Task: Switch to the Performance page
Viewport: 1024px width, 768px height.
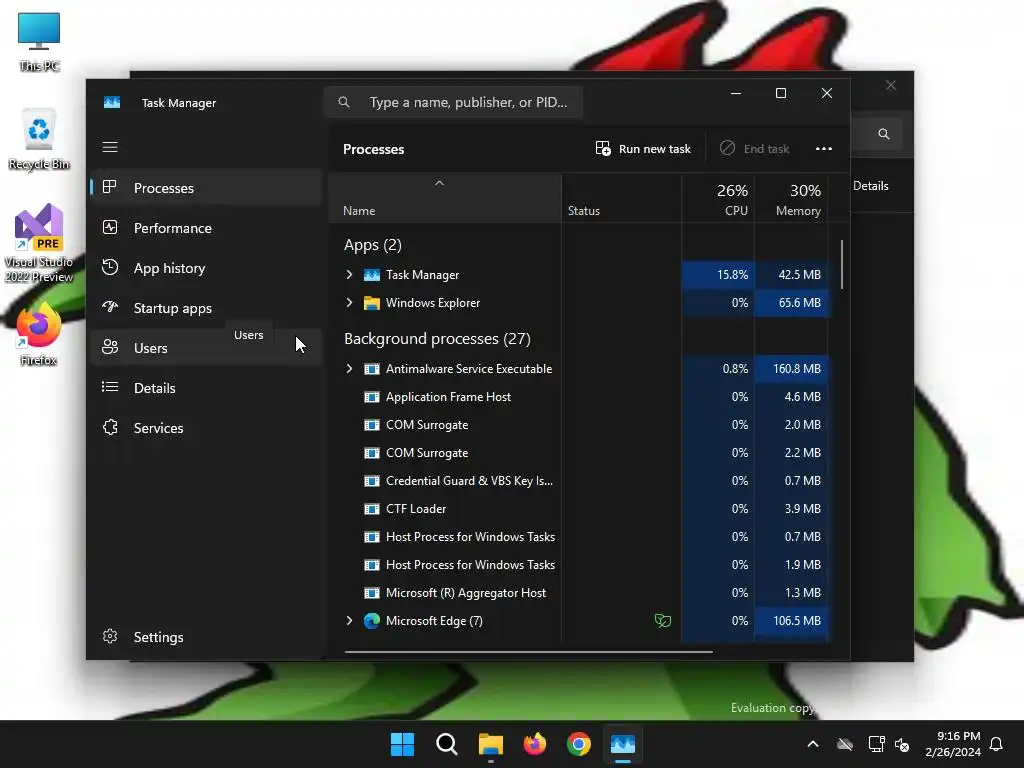Action: tap(206, 227)
